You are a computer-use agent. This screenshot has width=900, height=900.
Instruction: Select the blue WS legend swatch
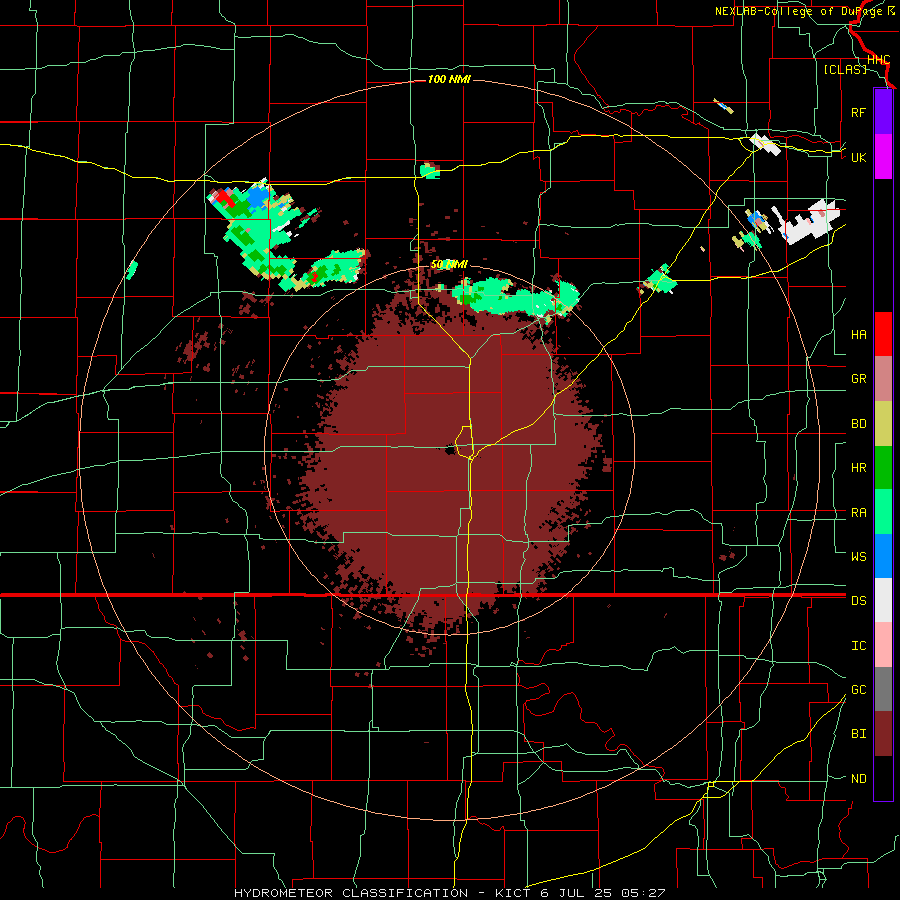pyautogui.click(x=883, y=556)
